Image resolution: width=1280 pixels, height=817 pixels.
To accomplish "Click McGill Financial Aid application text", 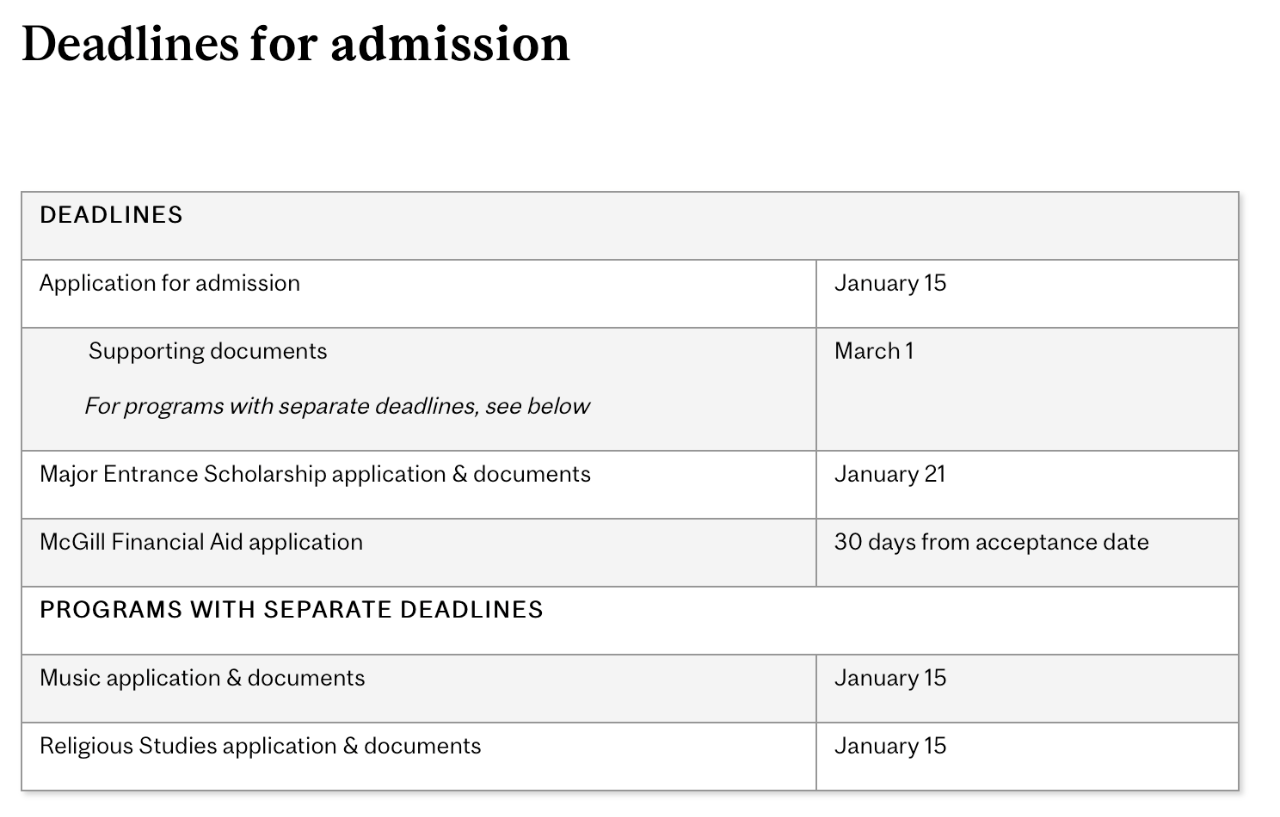I will point(201,542).
